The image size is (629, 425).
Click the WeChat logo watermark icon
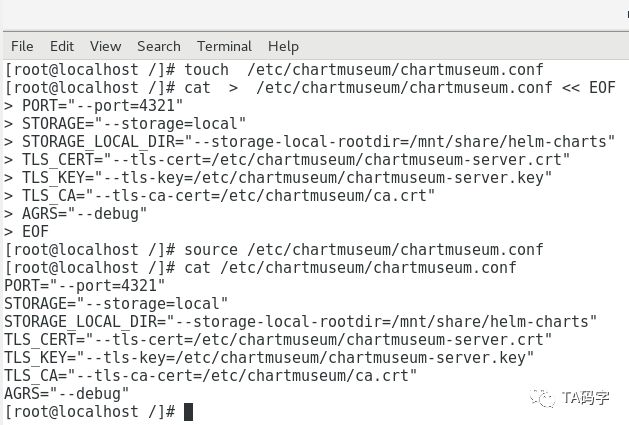tap(542, 398)
